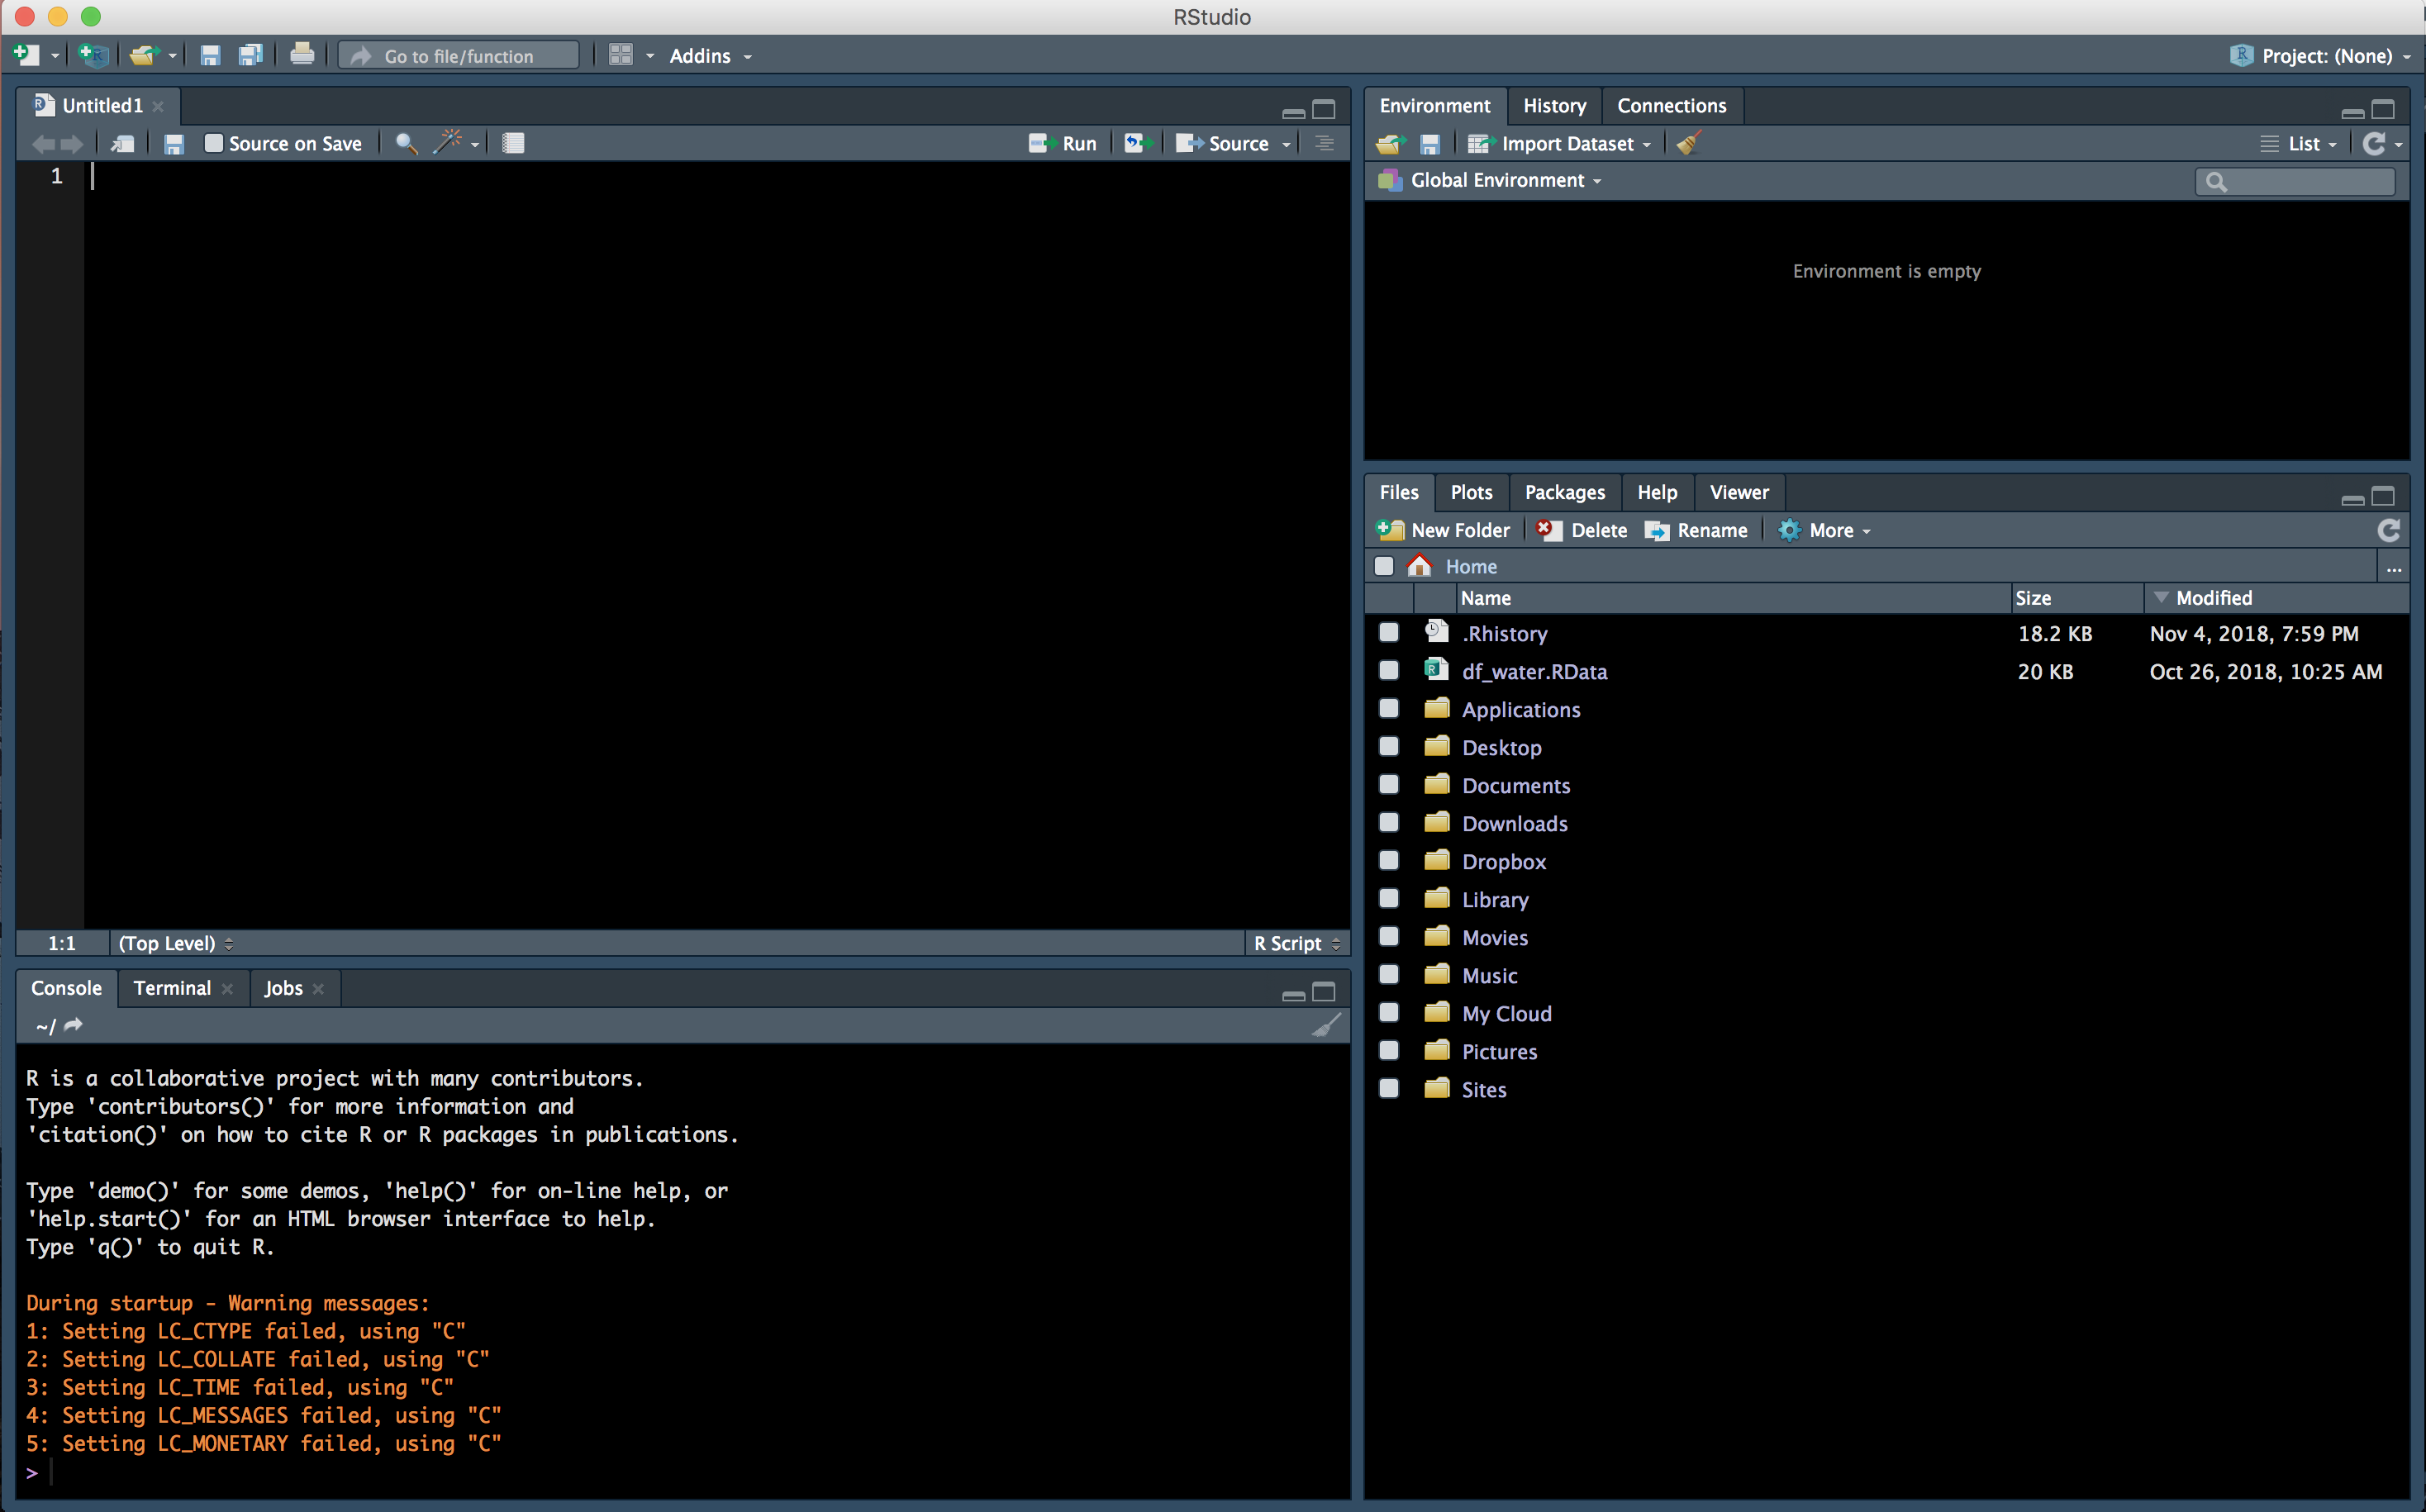Click the new file icon in toolbar
The width and height of the screenshot is (2426, 1512).
coord(27,55)
